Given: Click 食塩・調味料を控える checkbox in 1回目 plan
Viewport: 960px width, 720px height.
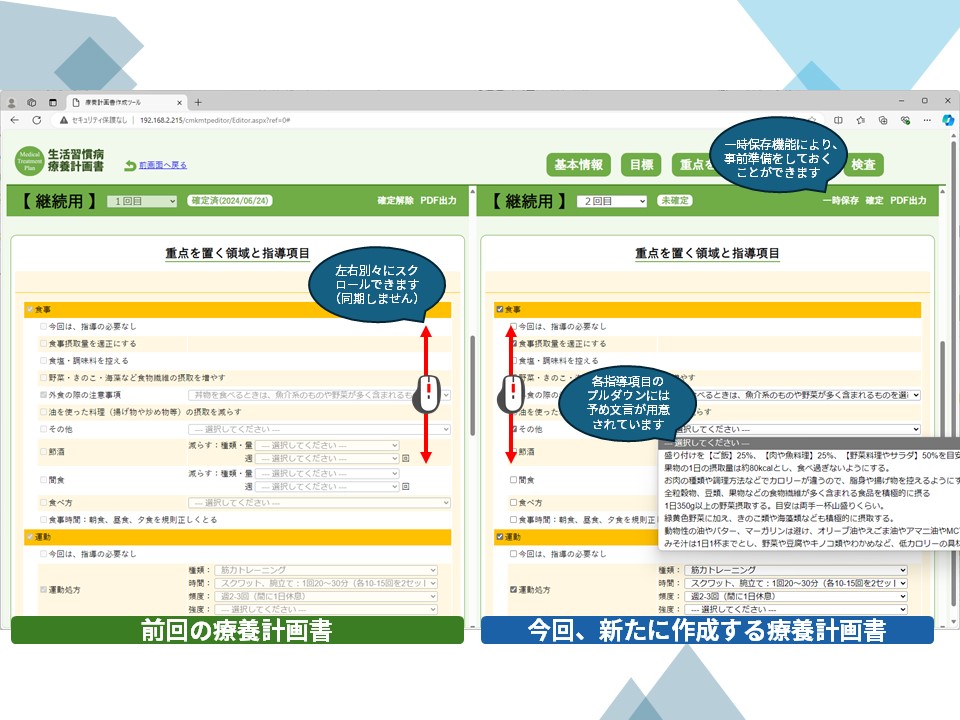Looking at the screenshot, I should [x=43, y=361].
